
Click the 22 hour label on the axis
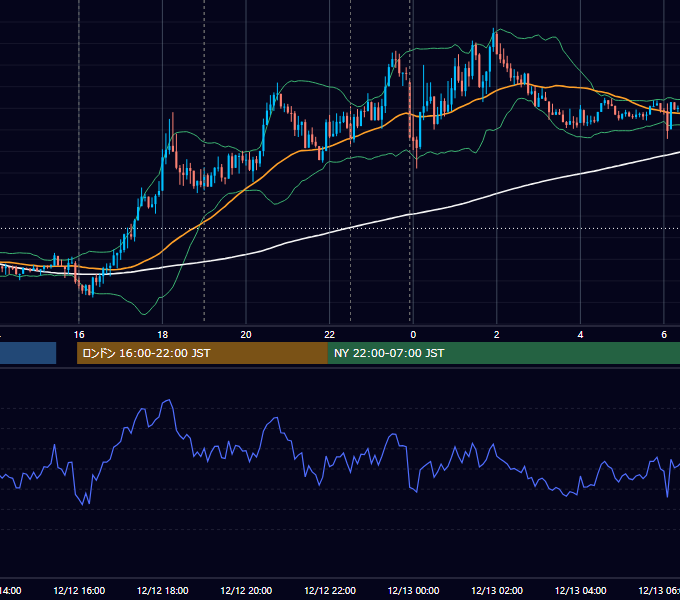tap(330, 335)
